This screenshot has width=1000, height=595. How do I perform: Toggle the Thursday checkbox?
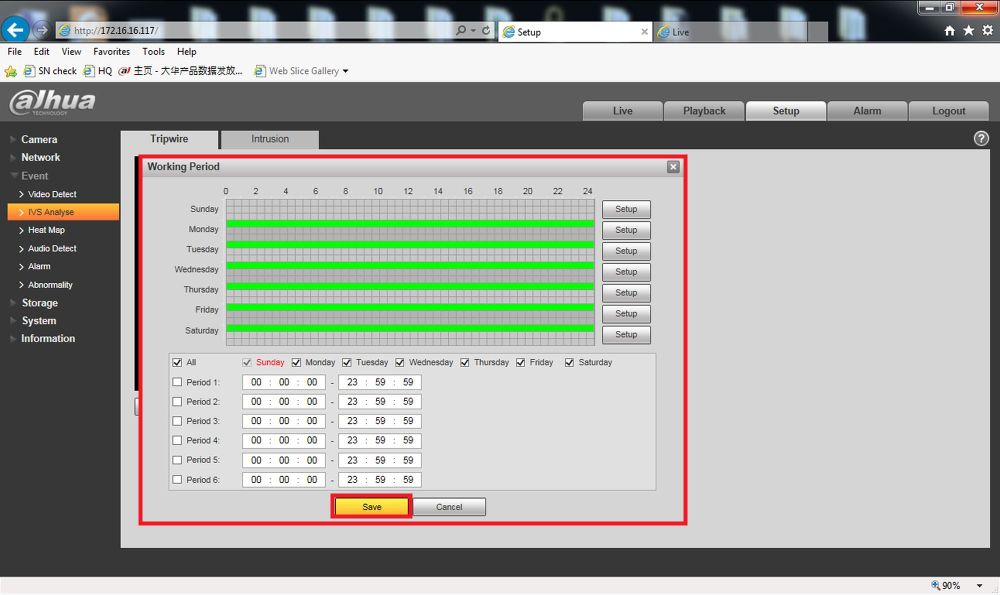[465, 362]
